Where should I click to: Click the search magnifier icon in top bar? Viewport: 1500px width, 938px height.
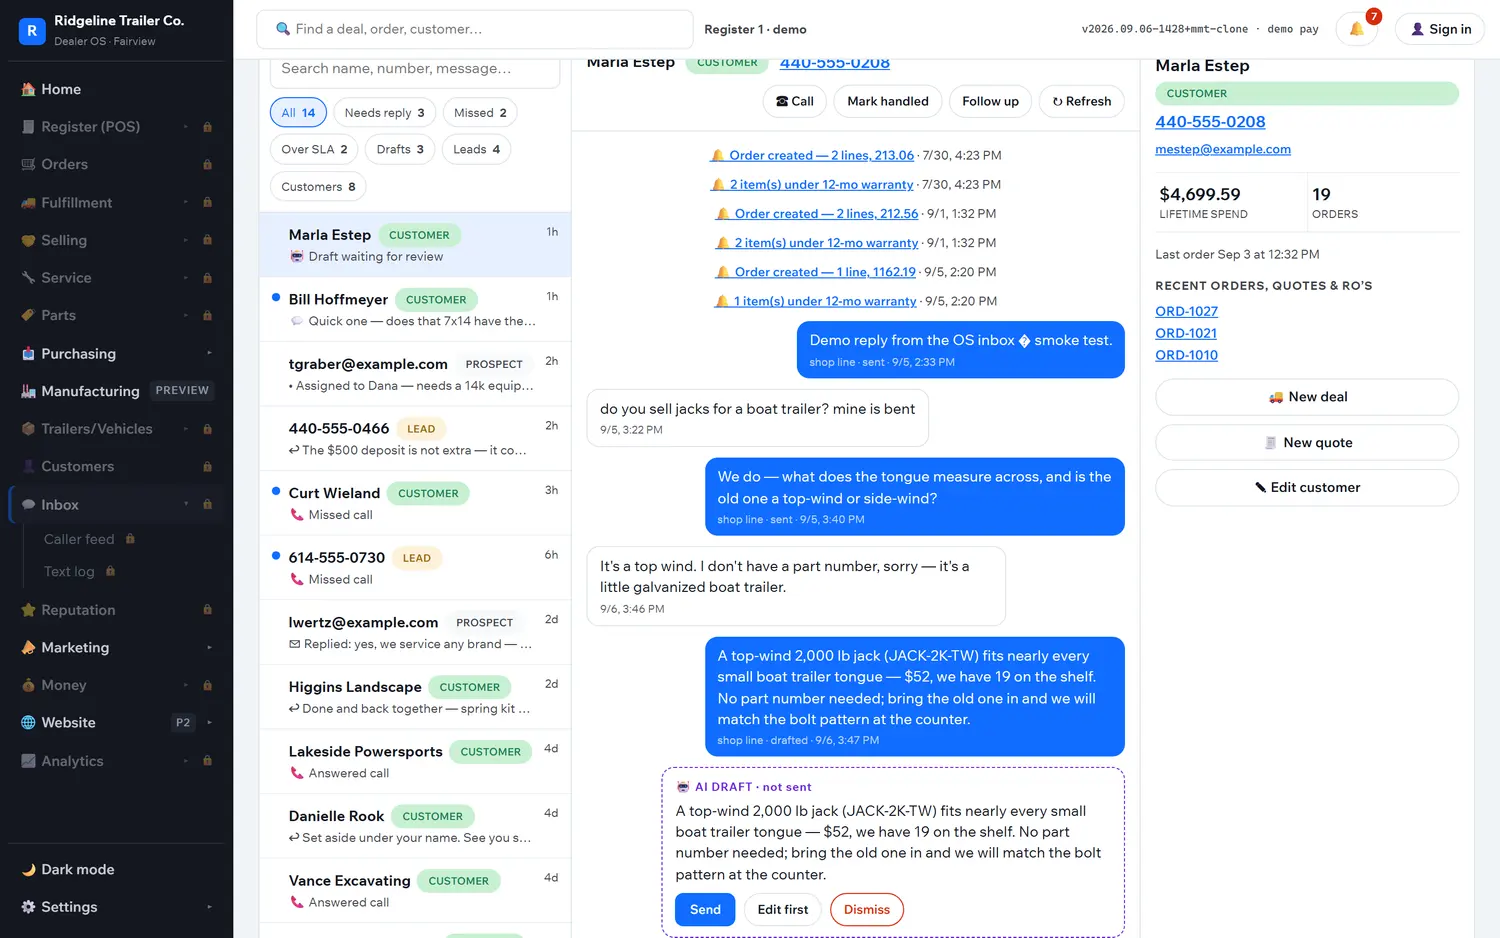tap(283, 29)
